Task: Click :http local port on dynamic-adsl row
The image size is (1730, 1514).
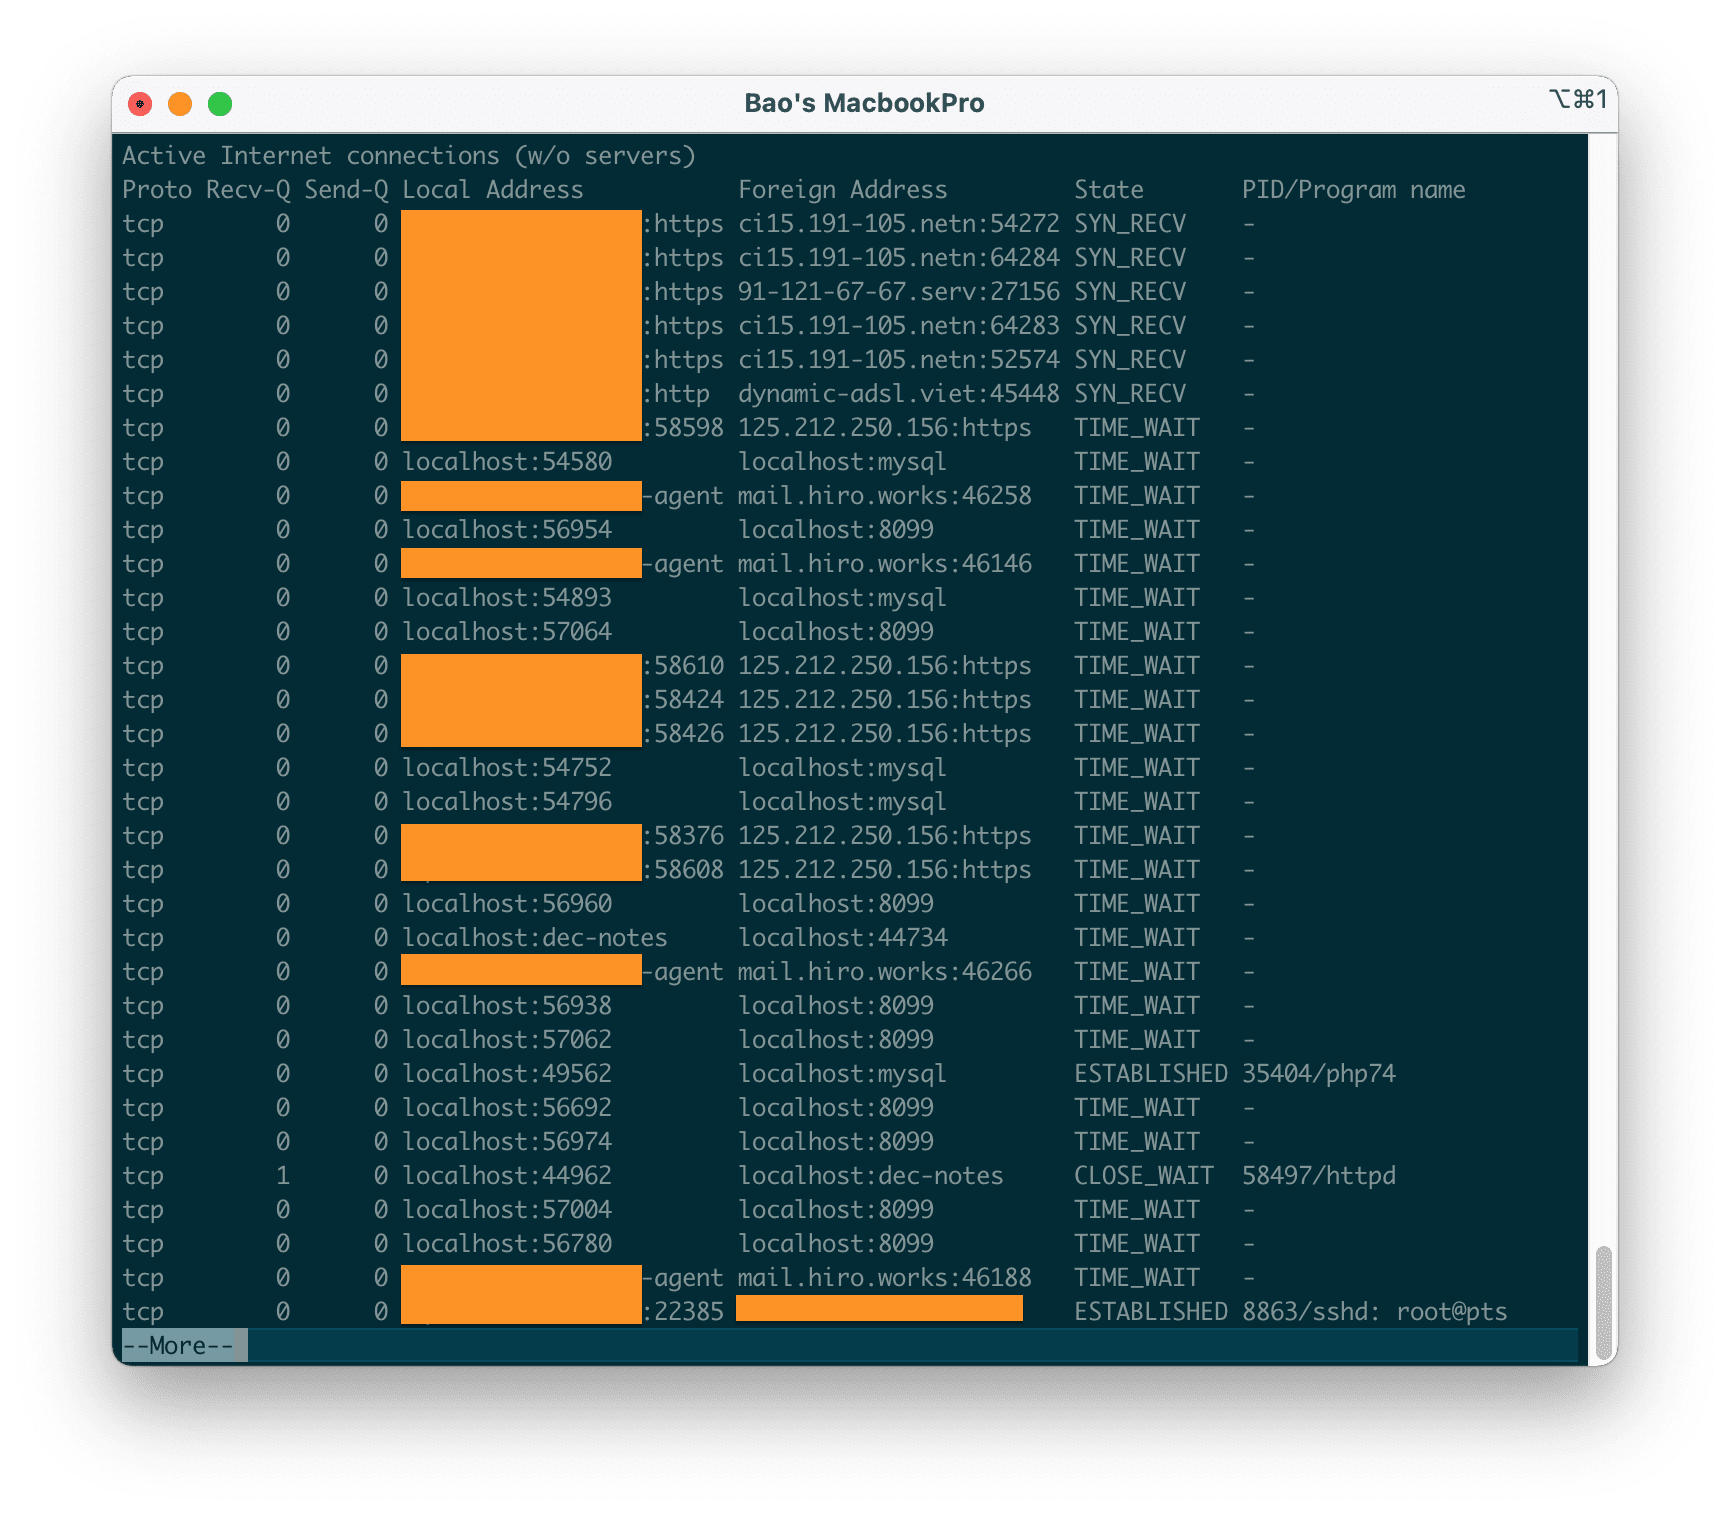Action: pos(676,394)
